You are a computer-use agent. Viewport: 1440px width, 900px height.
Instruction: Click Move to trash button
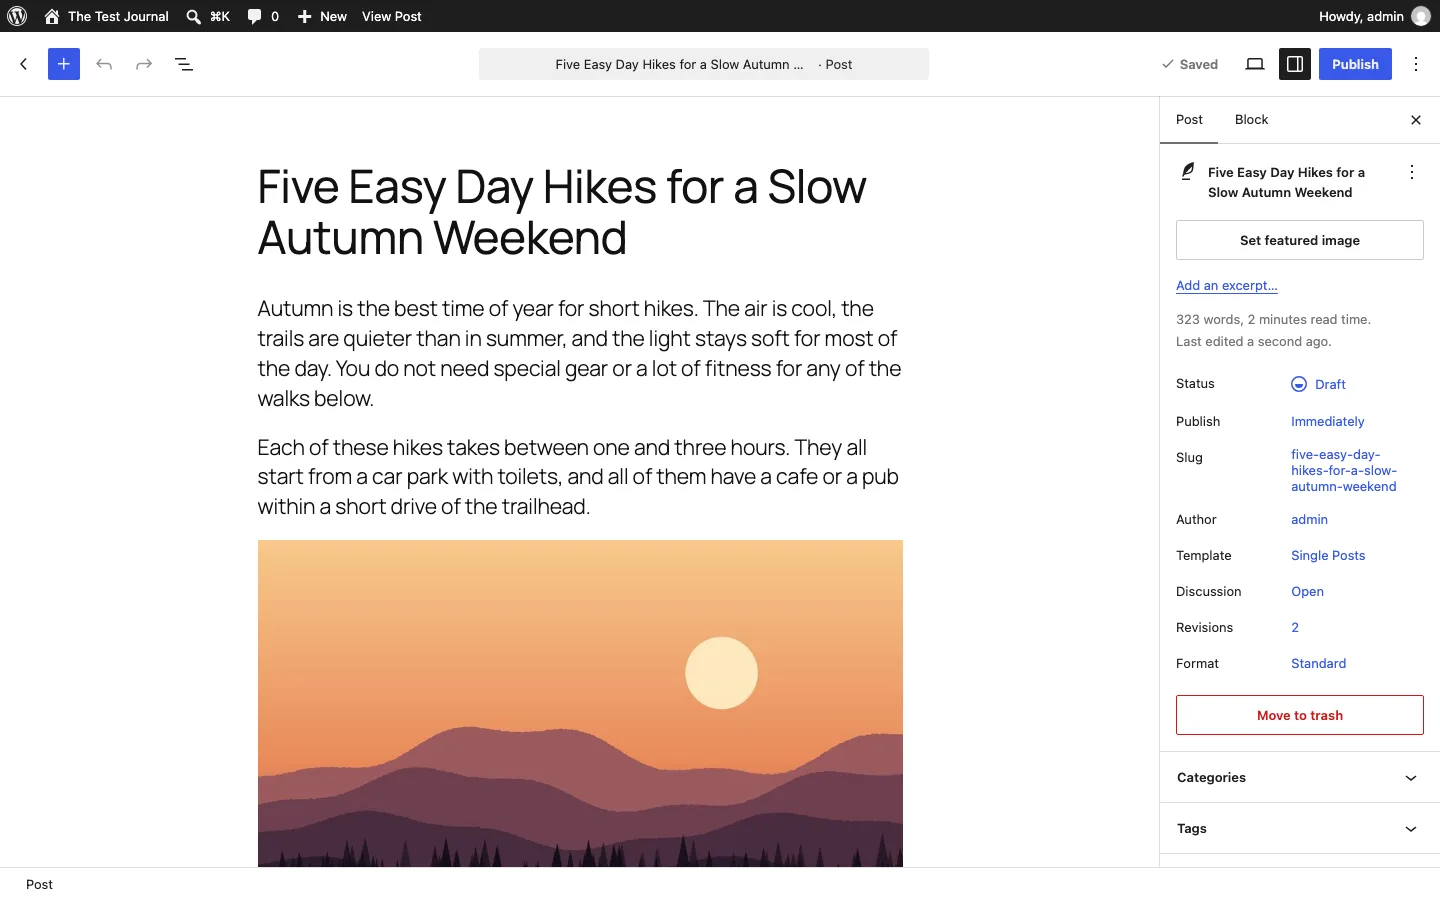[1300, 715]
